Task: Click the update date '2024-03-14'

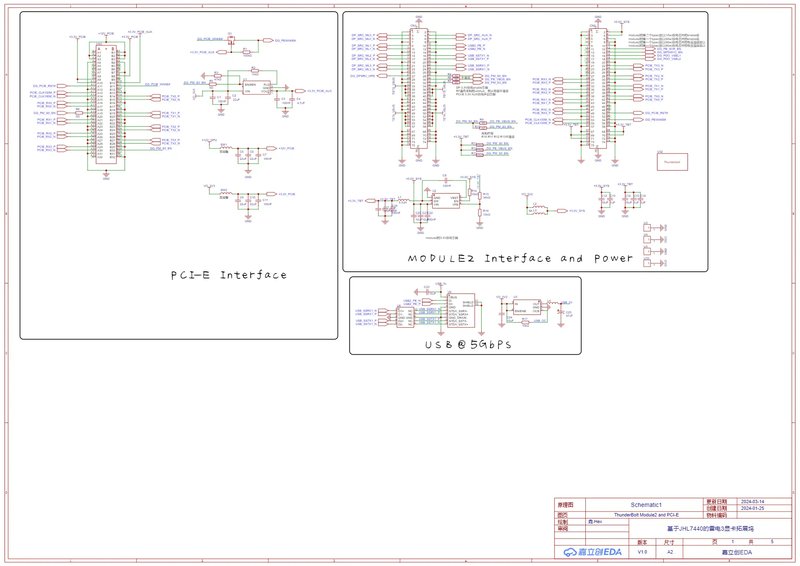Action: 752,502
